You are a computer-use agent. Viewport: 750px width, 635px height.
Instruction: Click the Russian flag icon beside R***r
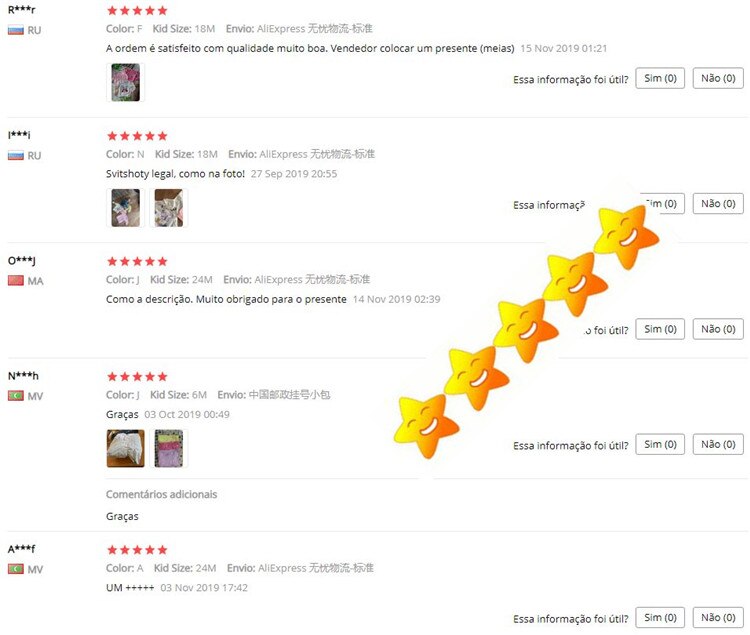click(x=16, y=30)
